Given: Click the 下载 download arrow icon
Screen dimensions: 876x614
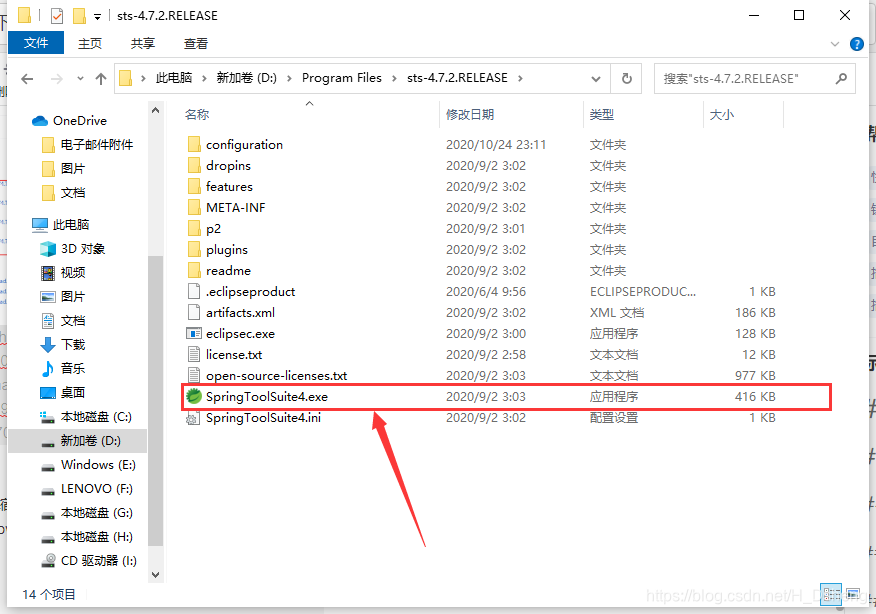Looking at the screenshot, I should click(48, 345).
